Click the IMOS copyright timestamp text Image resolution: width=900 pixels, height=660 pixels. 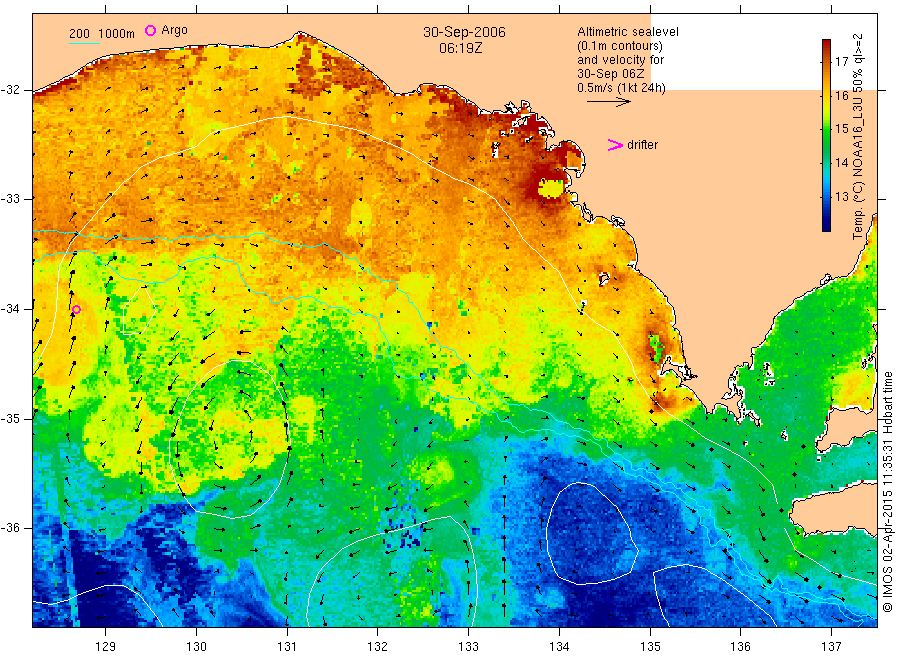(887, 492)
